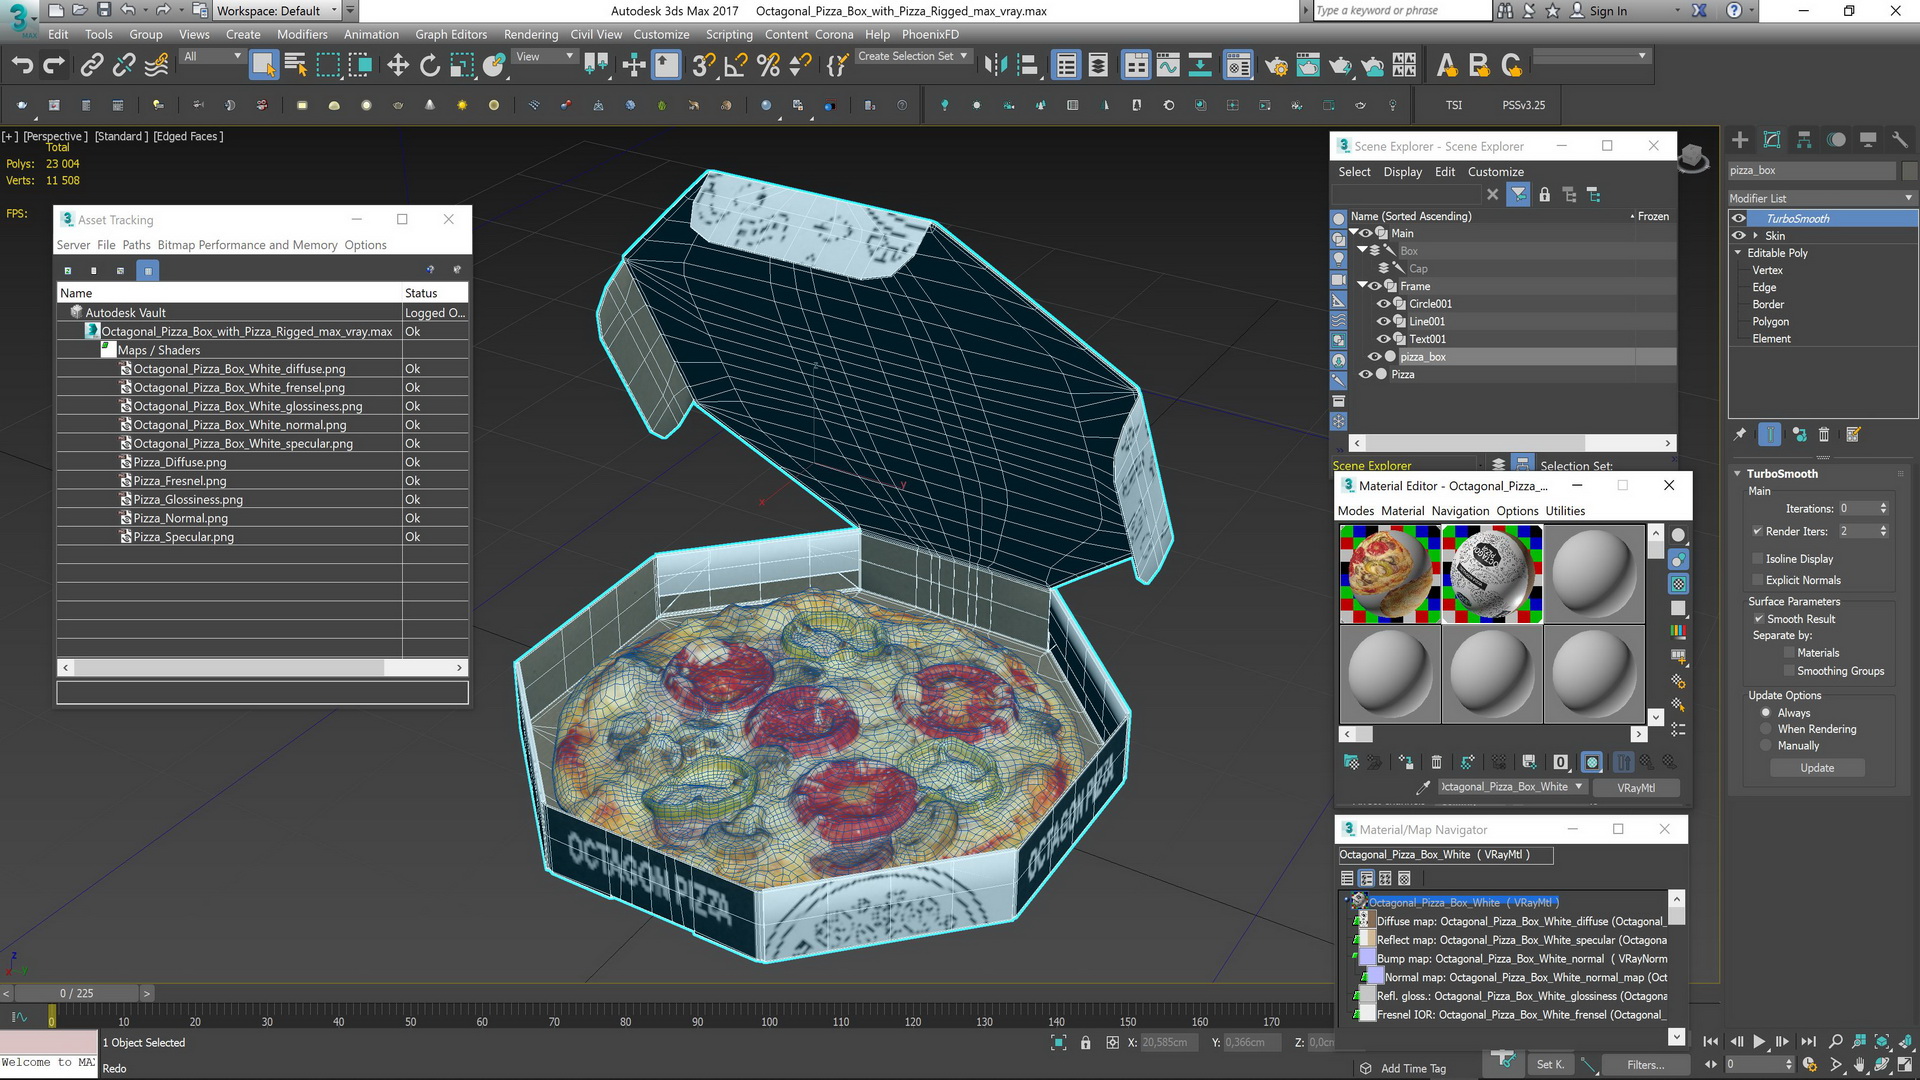Open the View coordinate system dropdown
Image resolution: width=1920 pixels, height=1080 pixels.
click(x=544, y=57)
